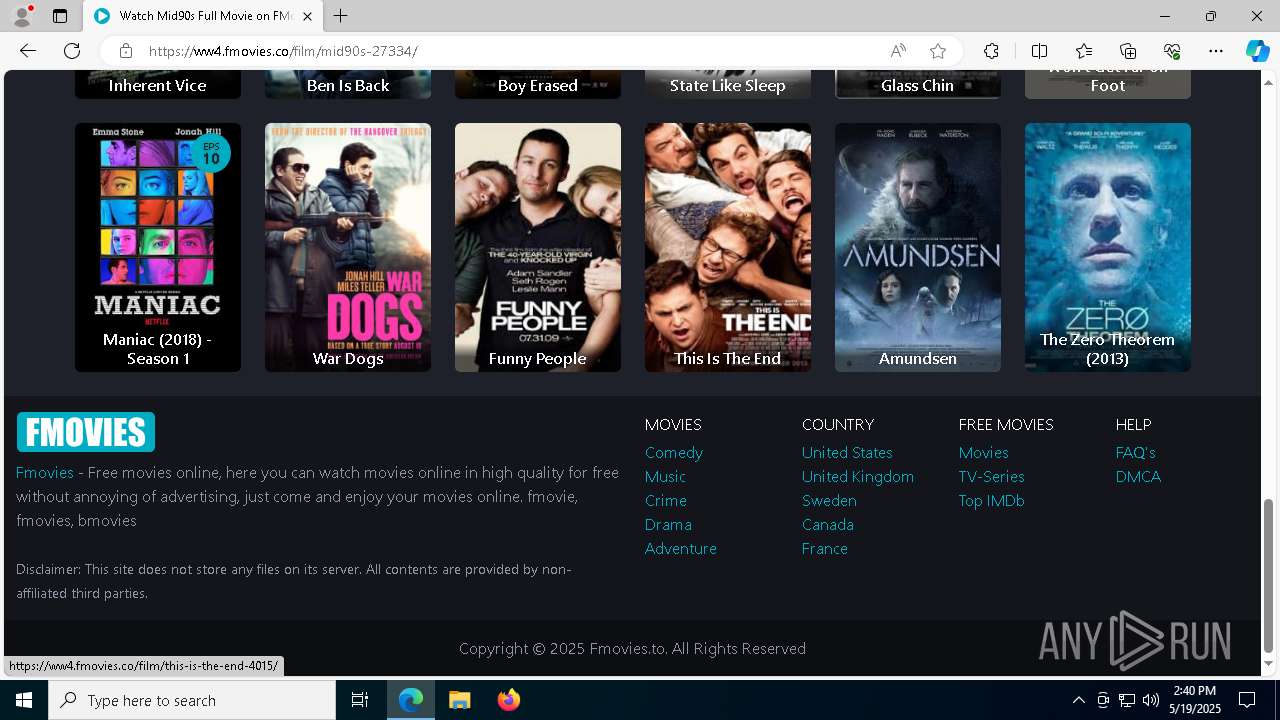Show hidden system tray icons
This screenshot has height=720, width=1280.
point(1078,700)
